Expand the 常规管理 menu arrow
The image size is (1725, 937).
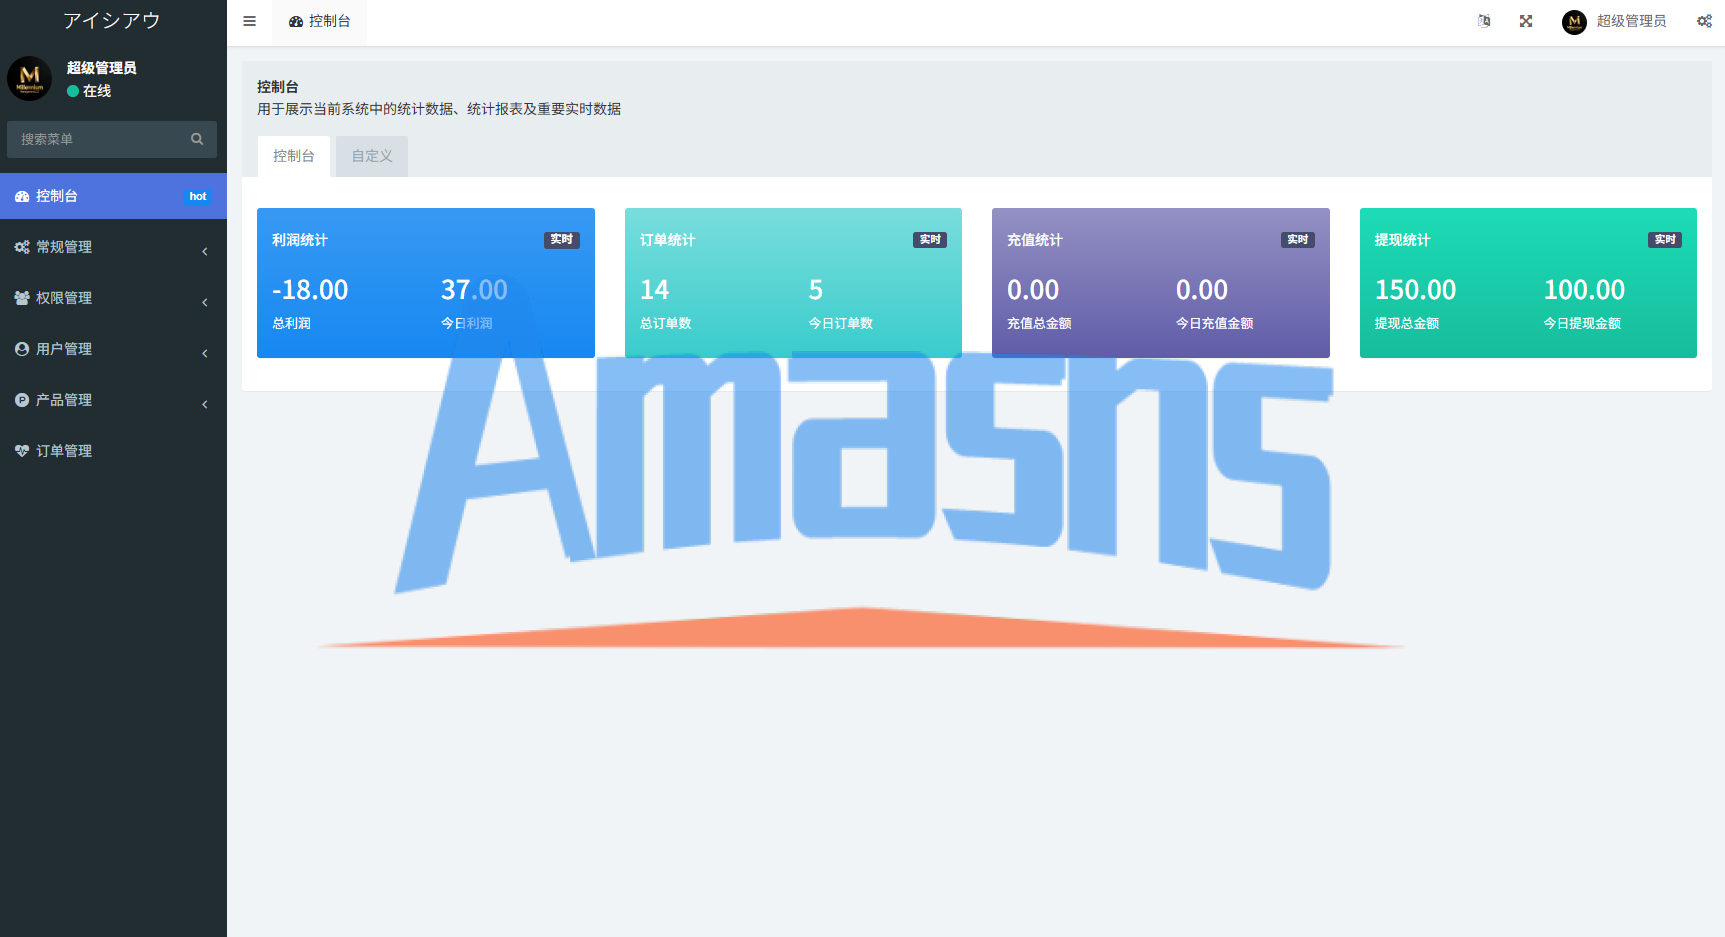click(x=205, y=251)
